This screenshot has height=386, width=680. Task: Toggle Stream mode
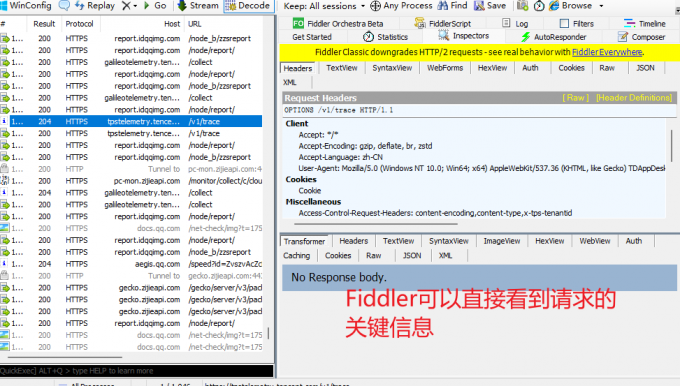pyautogui.click(x=198, y=6)
